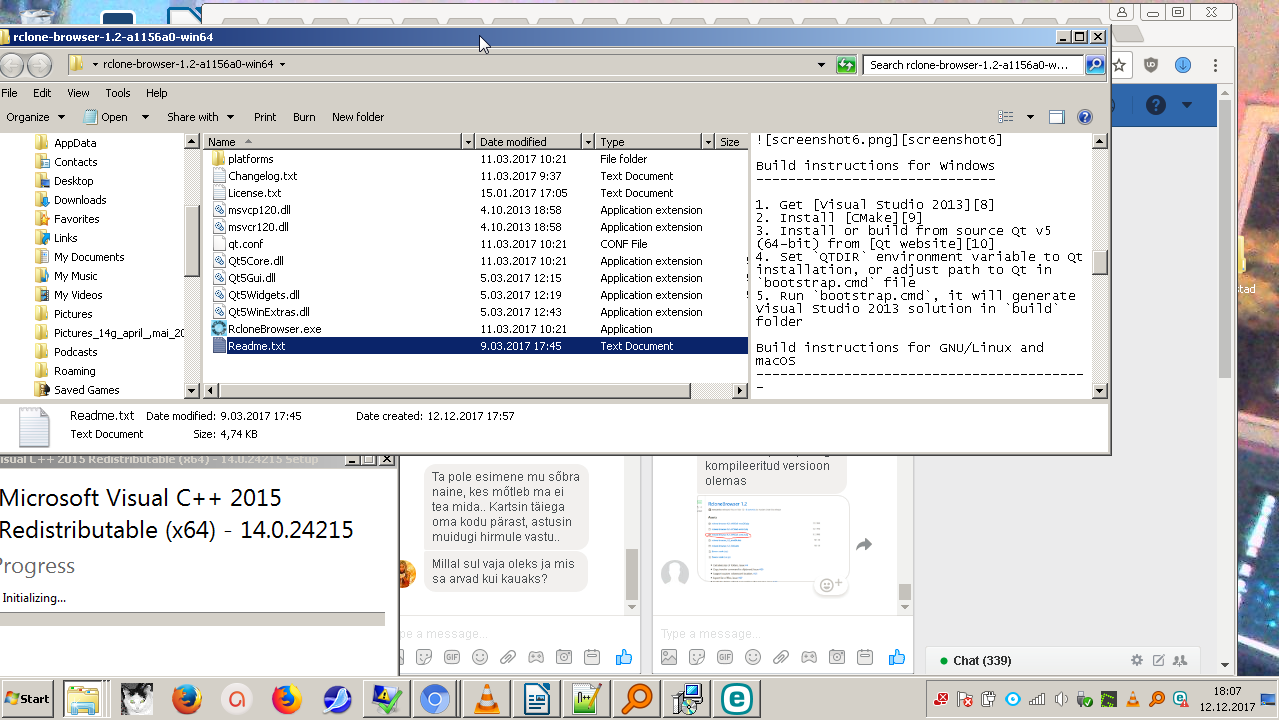Expand the address bar history dropdown

822,65
